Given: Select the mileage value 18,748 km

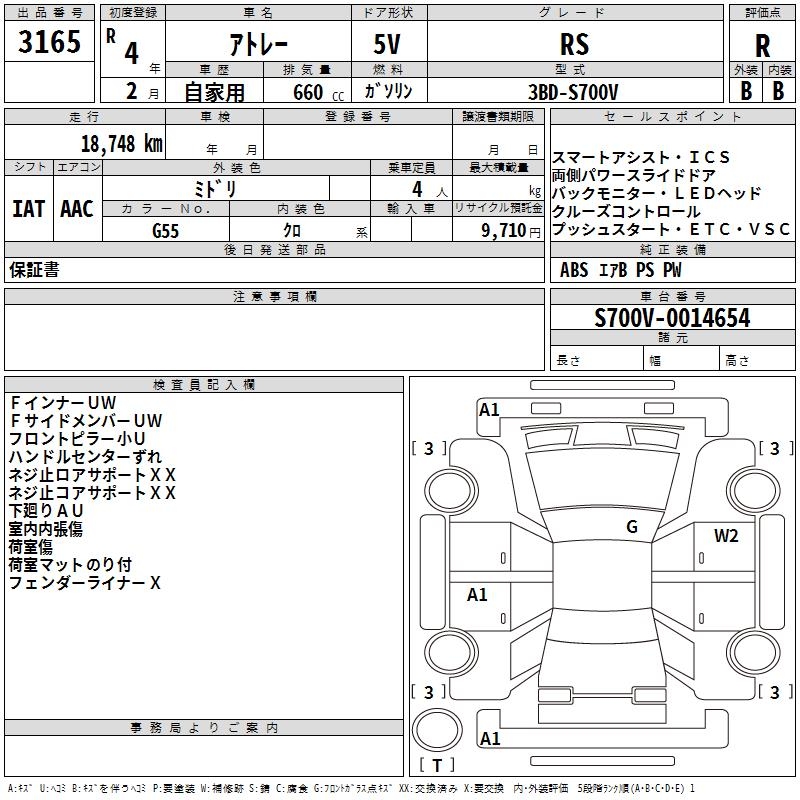Looking at the screenshot, I should (x=122, y=144).
